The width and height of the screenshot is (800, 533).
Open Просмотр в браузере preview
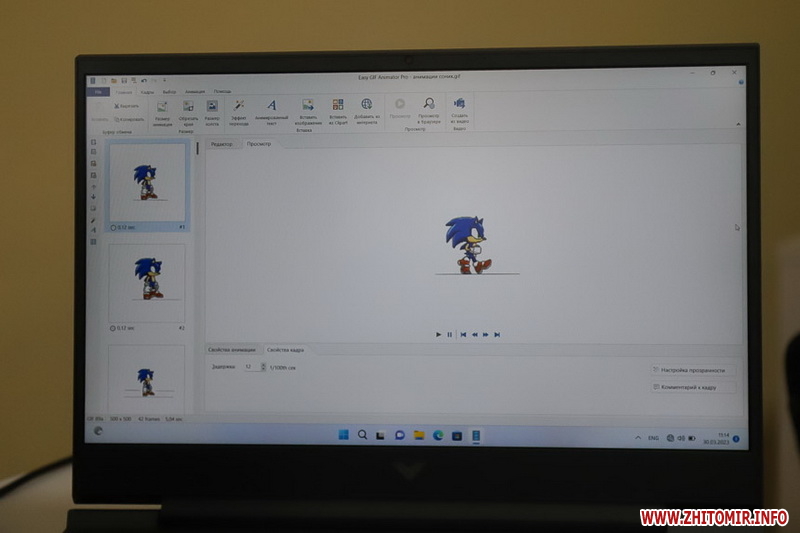tap(428, 107)
